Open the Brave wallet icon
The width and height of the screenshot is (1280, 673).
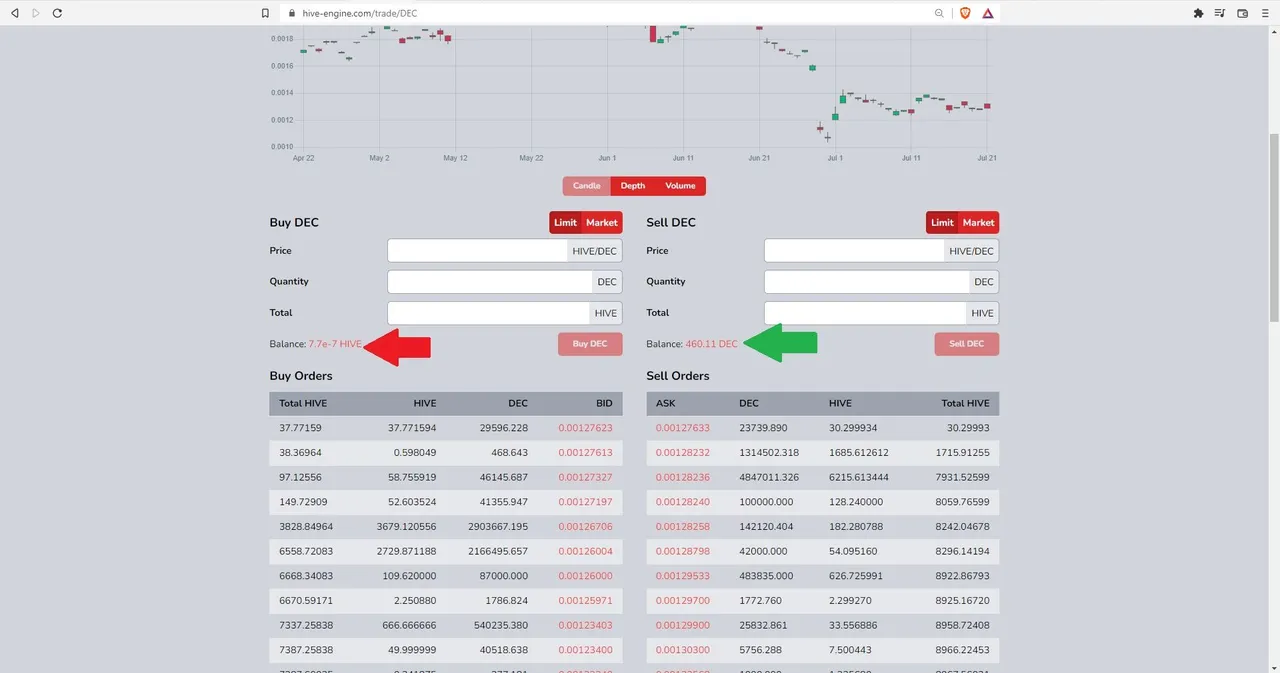(x=1243, y=13)
